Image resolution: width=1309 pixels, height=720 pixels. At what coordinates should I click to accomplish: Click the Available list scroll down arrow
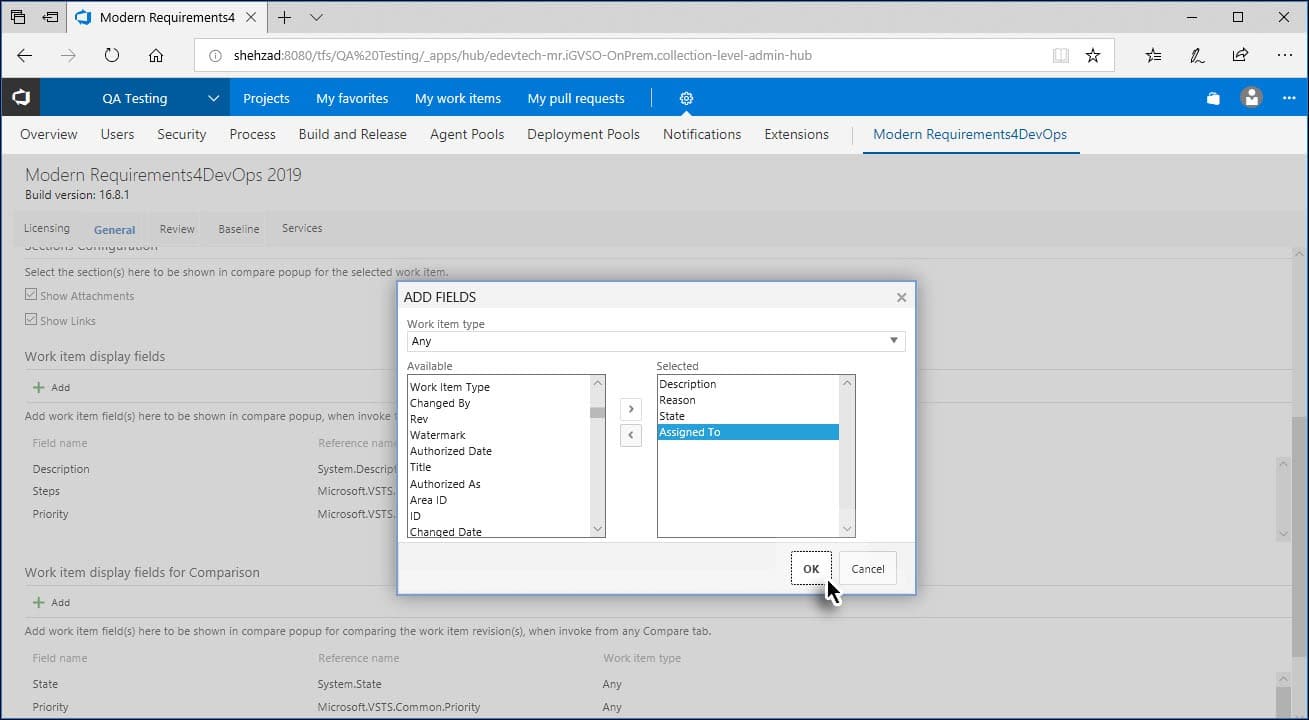click(x=597, y=529)
